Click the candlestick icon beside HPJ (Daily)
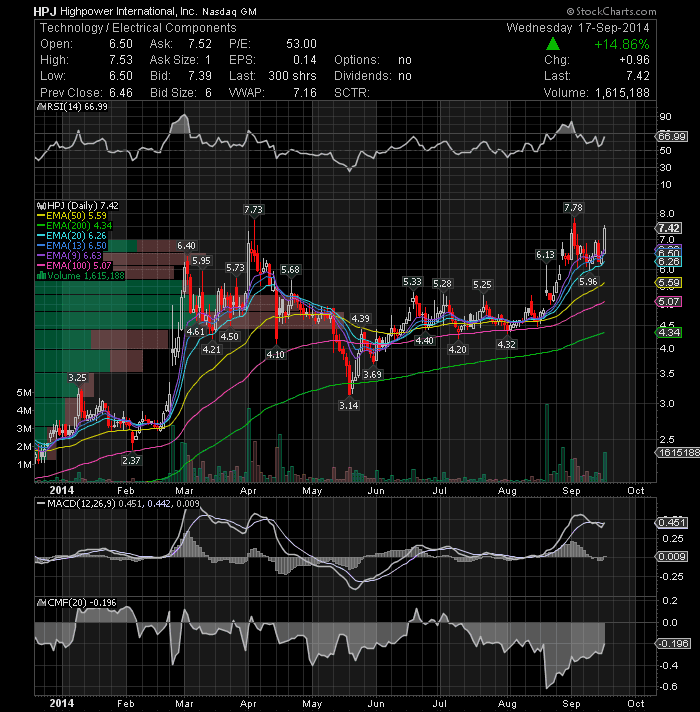 click(x=41, y=206)
